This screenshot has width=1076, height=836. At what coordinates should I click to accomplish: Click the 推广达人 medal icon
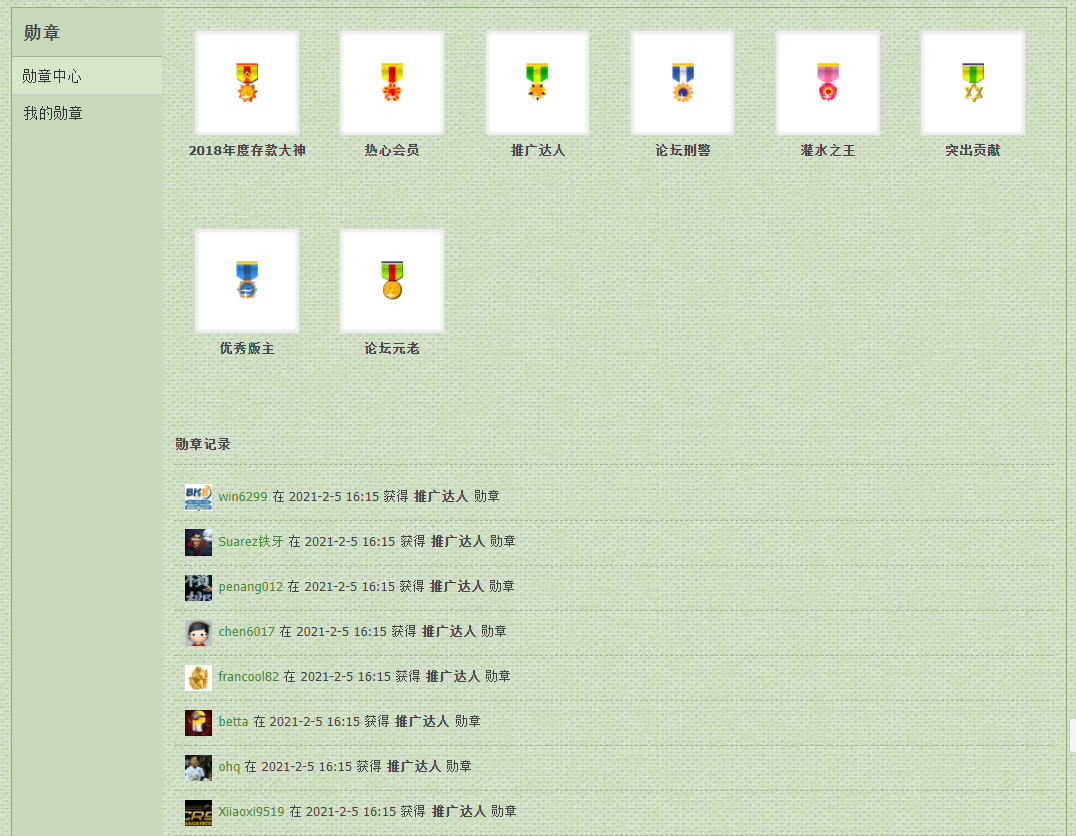point(537,83)
